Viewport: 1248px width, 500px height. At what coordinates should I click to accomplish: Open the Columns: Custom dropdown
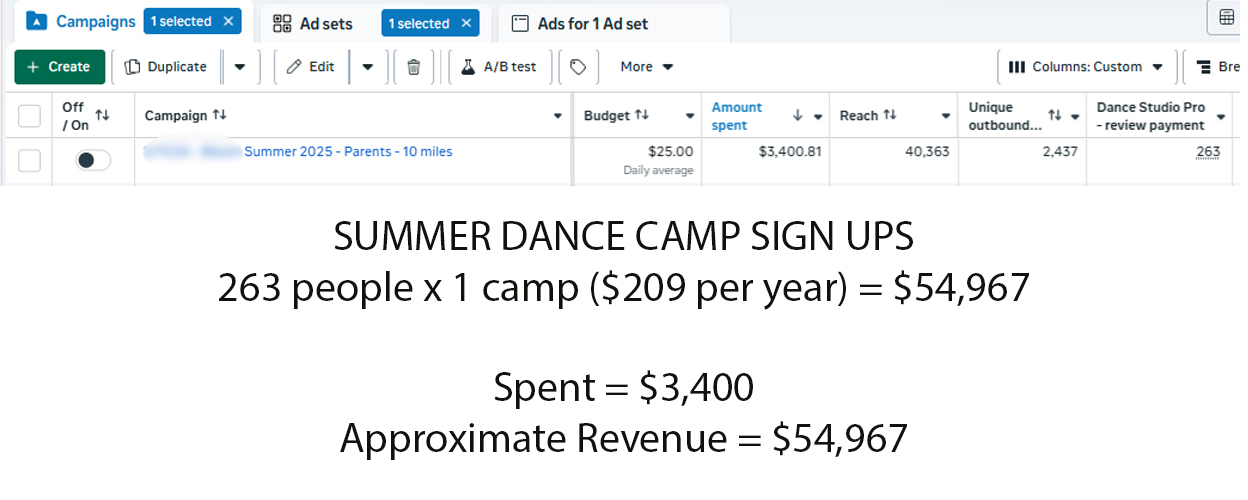[x=1086, y=67]
